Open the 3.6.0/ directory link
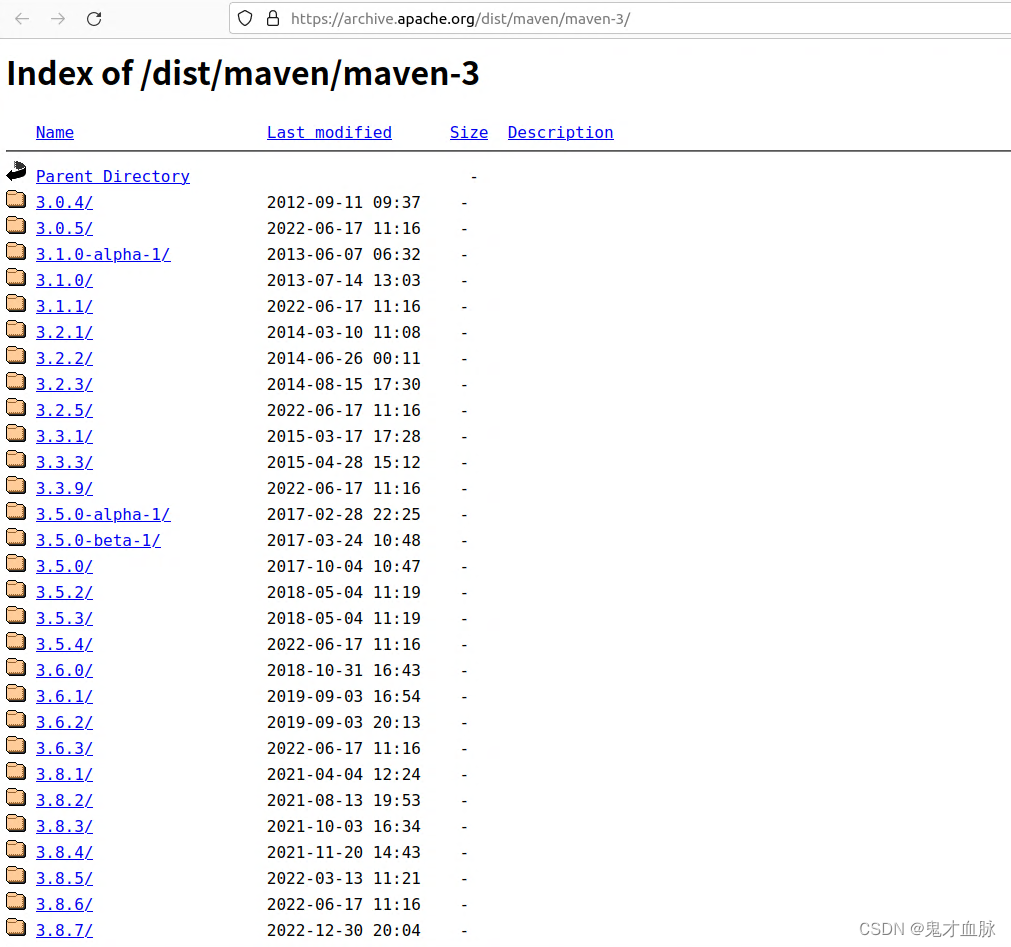Screen dimensions: 1011x947 pyautogui.click(x=64, y=670)
